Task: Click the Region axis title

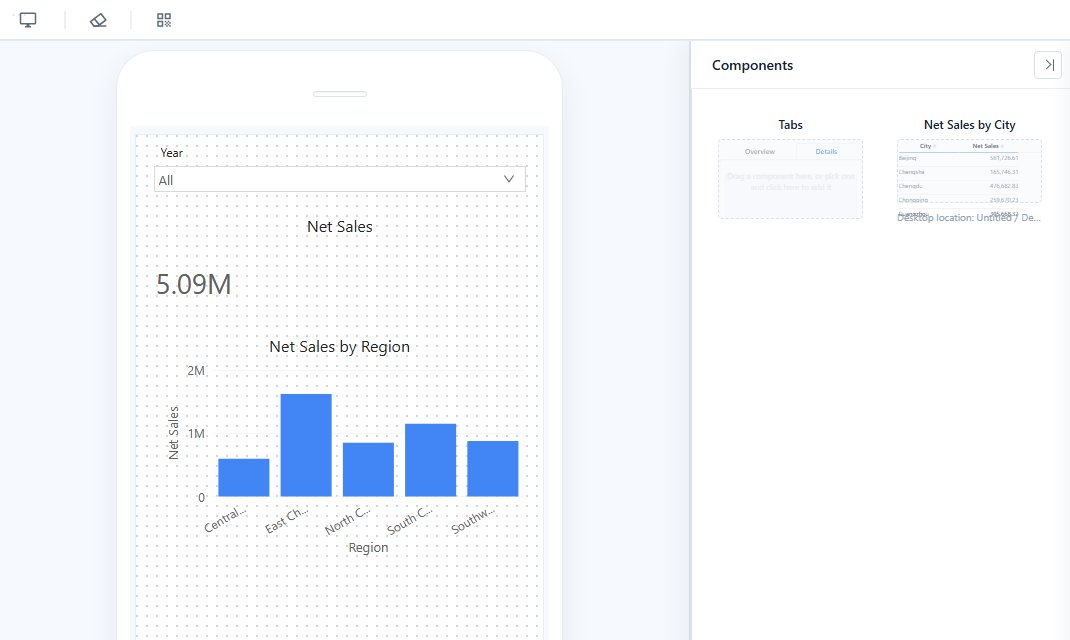Action: pyautogui.click(x=368, y=547)
